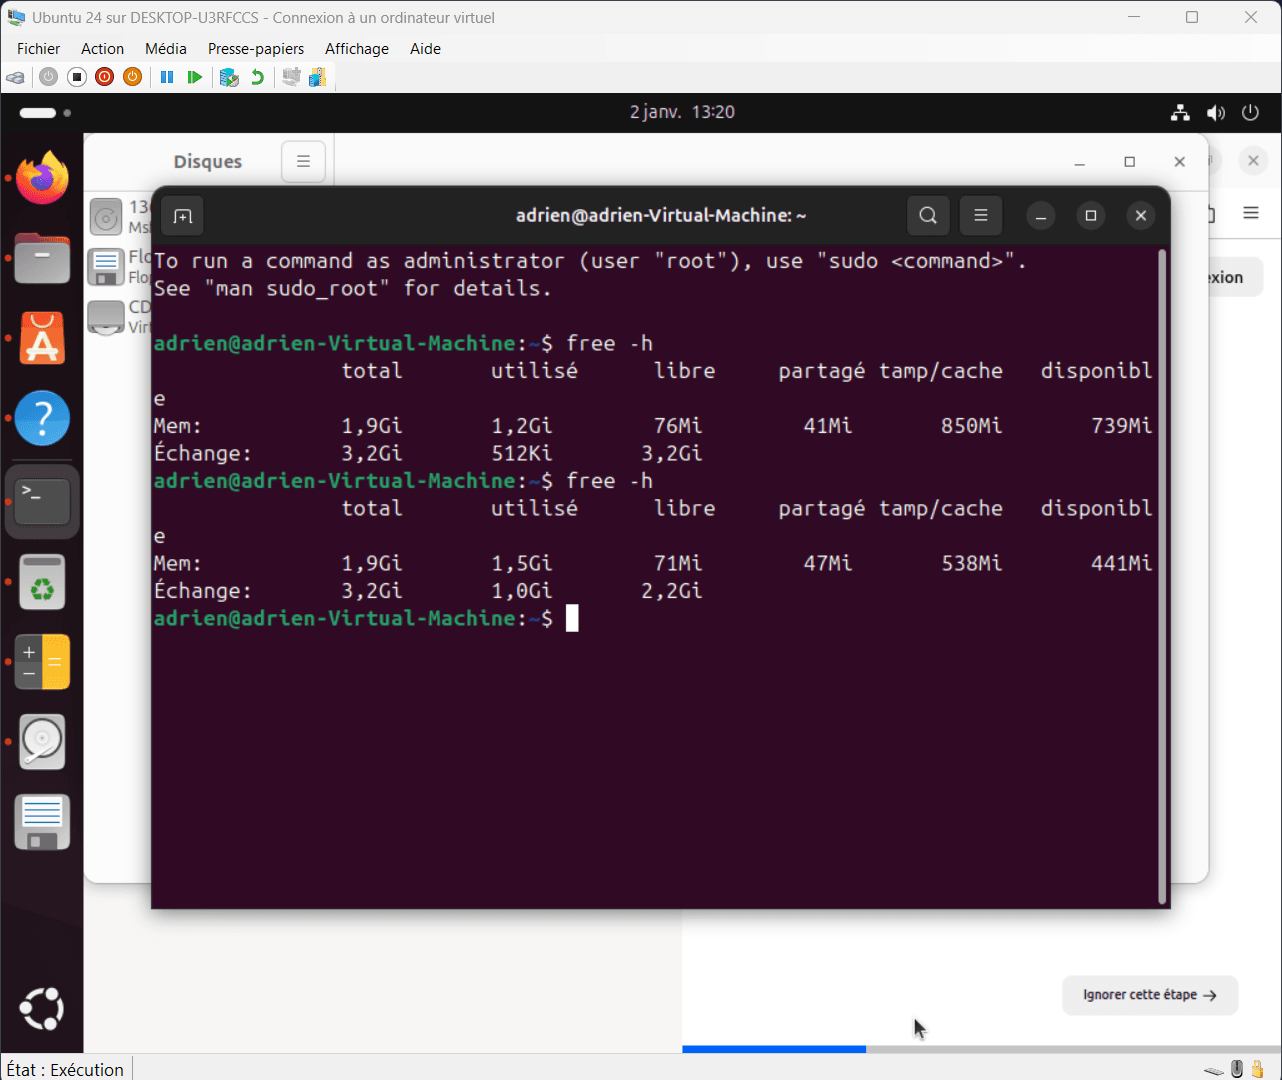Click the Checkpoint icon in the Hyper-V toolbar
Screen dimensions: 1282x1080
click(x=228, y=77)
